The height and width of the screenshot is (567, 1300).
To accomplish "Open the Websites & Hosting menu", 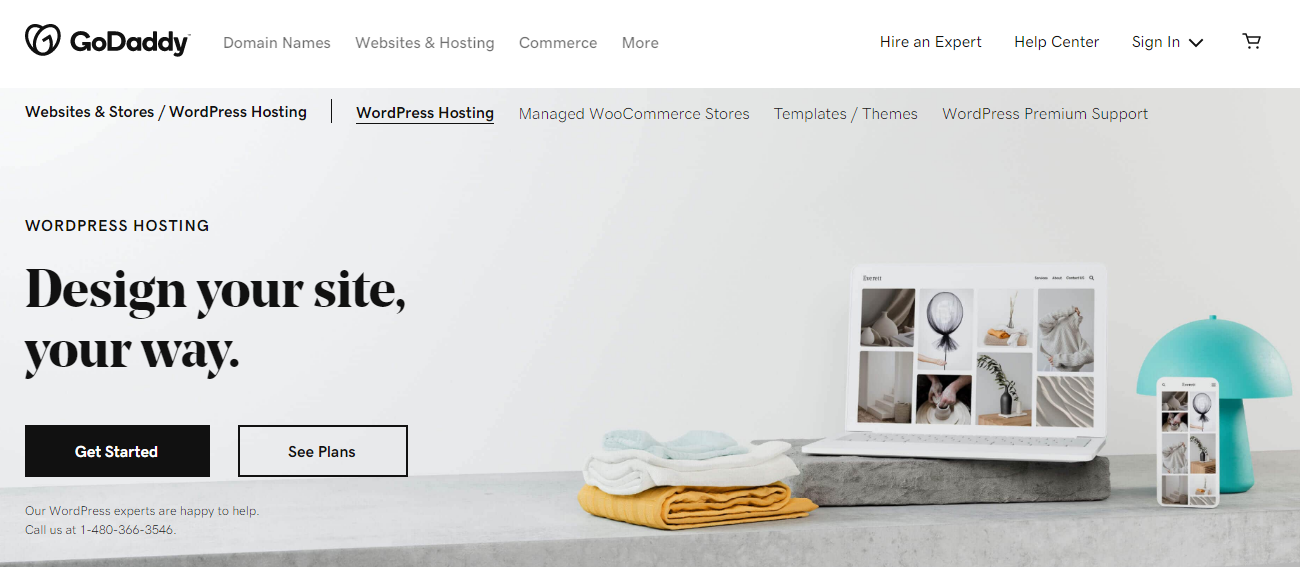I will click(425, 43).
